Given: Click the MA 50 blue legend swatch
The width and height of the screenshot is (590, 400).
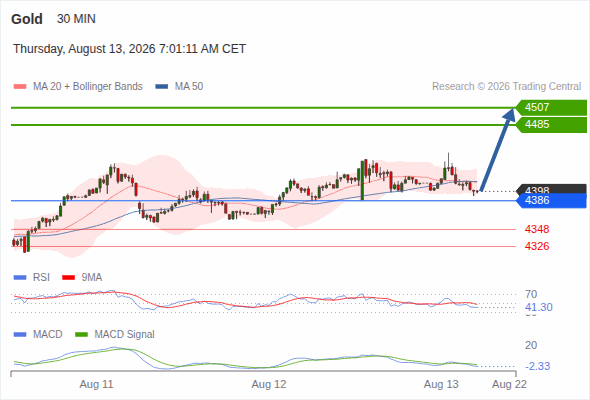Looking at the screenshot, I should (x=162, y=87).
